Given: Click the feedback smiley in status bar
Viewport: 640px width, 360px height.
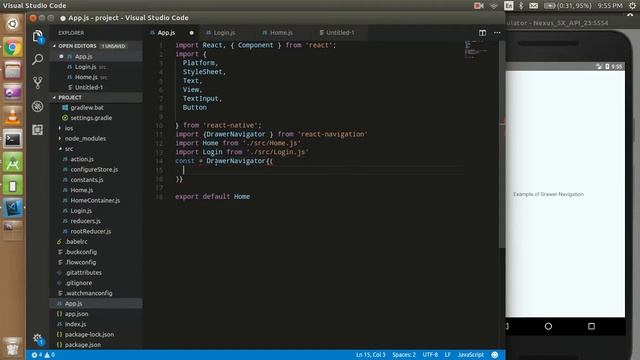Looking at the screenshot, I should (495, 355).
